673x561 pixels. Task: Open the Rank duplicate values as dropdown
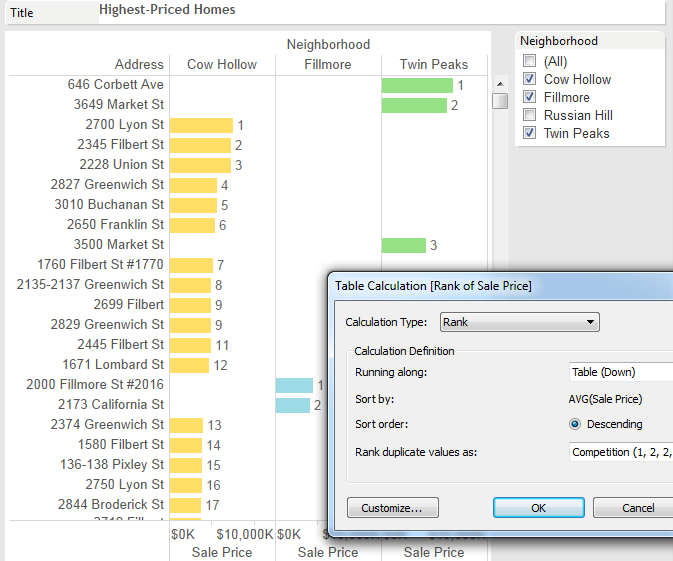[x=620, y=452]
